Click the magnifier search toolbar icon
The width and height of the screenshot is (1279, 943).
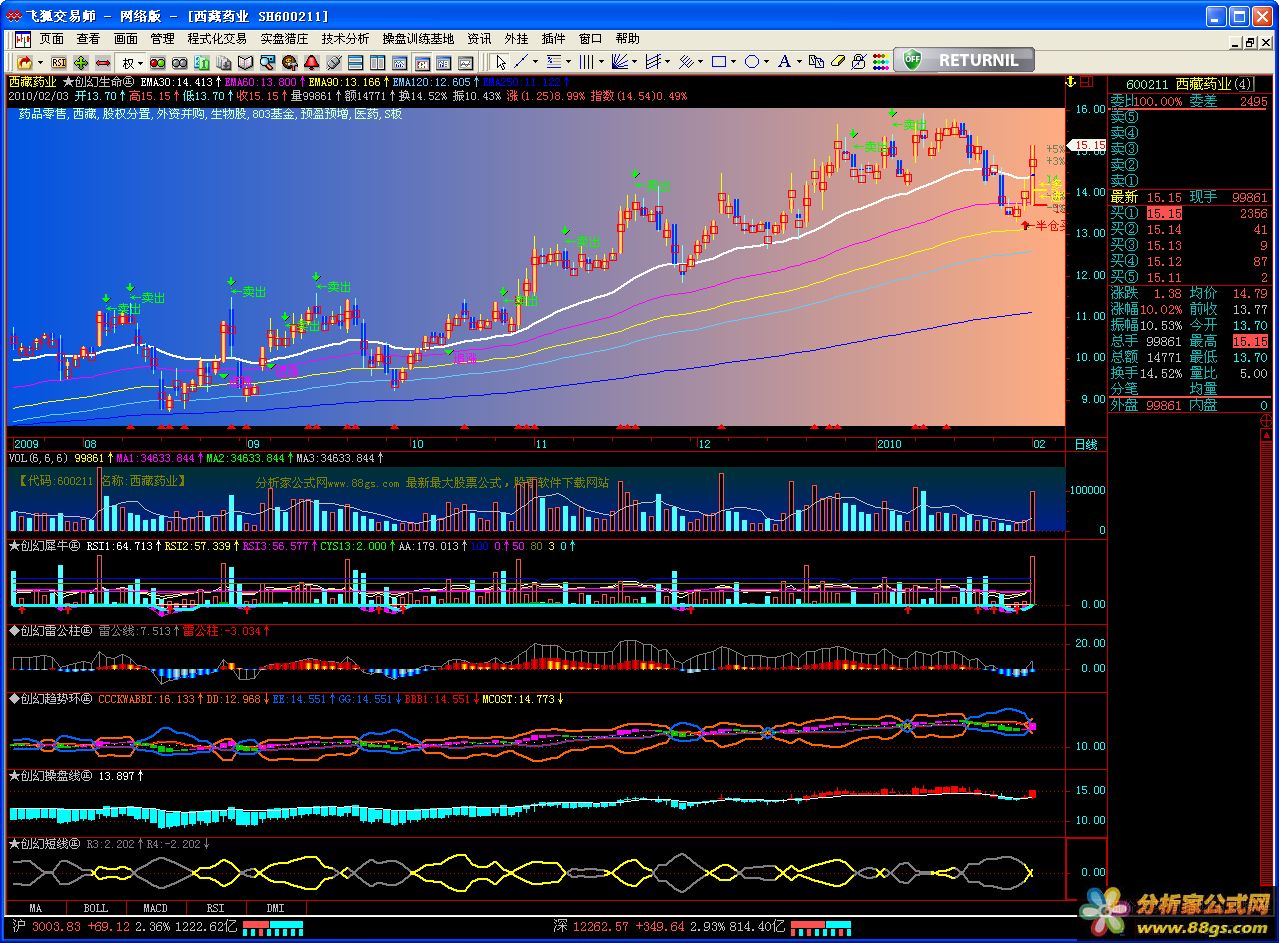click(x=267, y=62)
